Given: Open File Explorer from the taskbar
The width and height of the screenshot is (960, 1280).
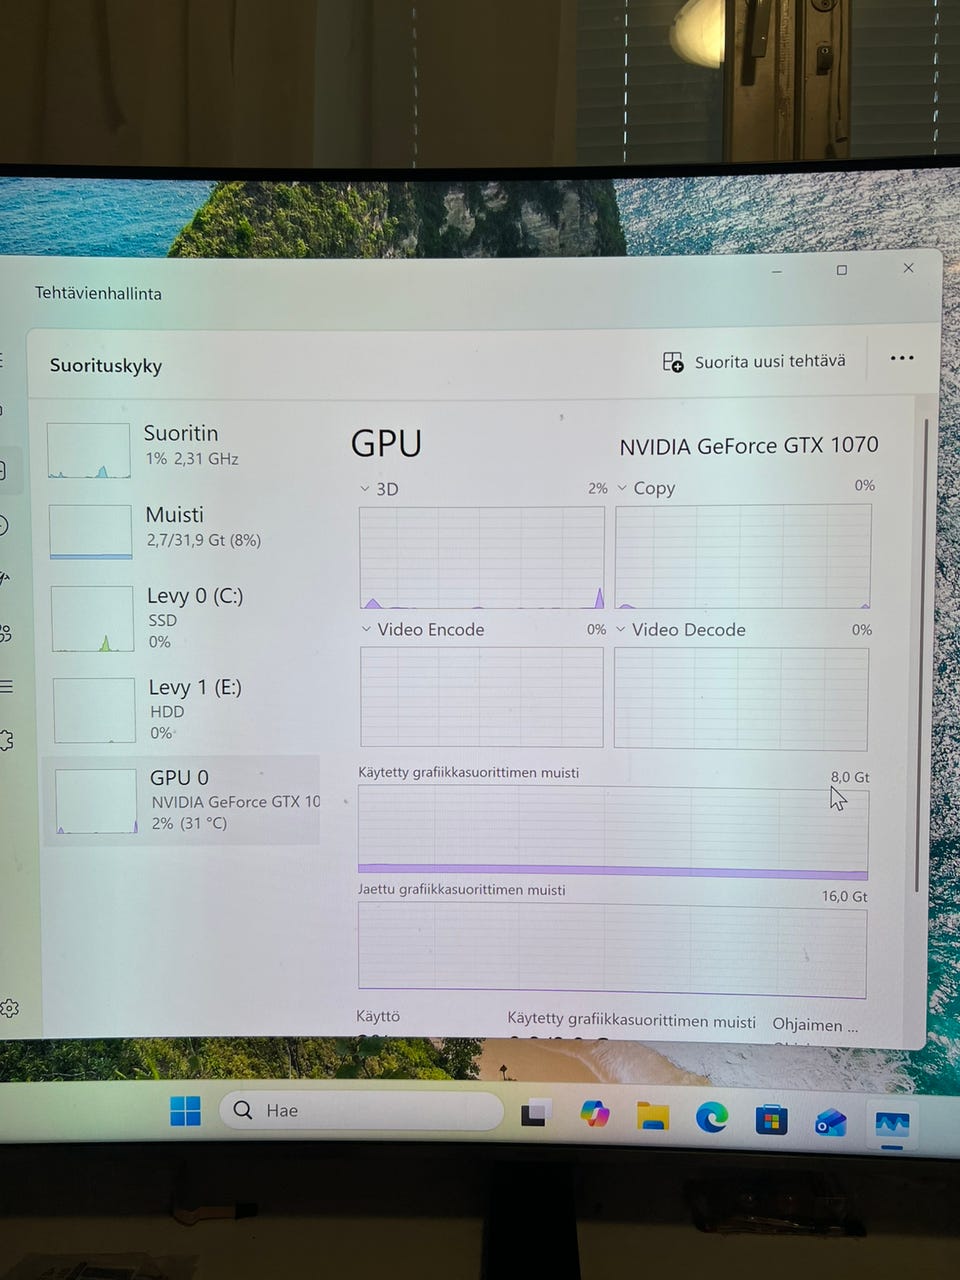Looking at the screenshot, I should tap(653, 1116).
